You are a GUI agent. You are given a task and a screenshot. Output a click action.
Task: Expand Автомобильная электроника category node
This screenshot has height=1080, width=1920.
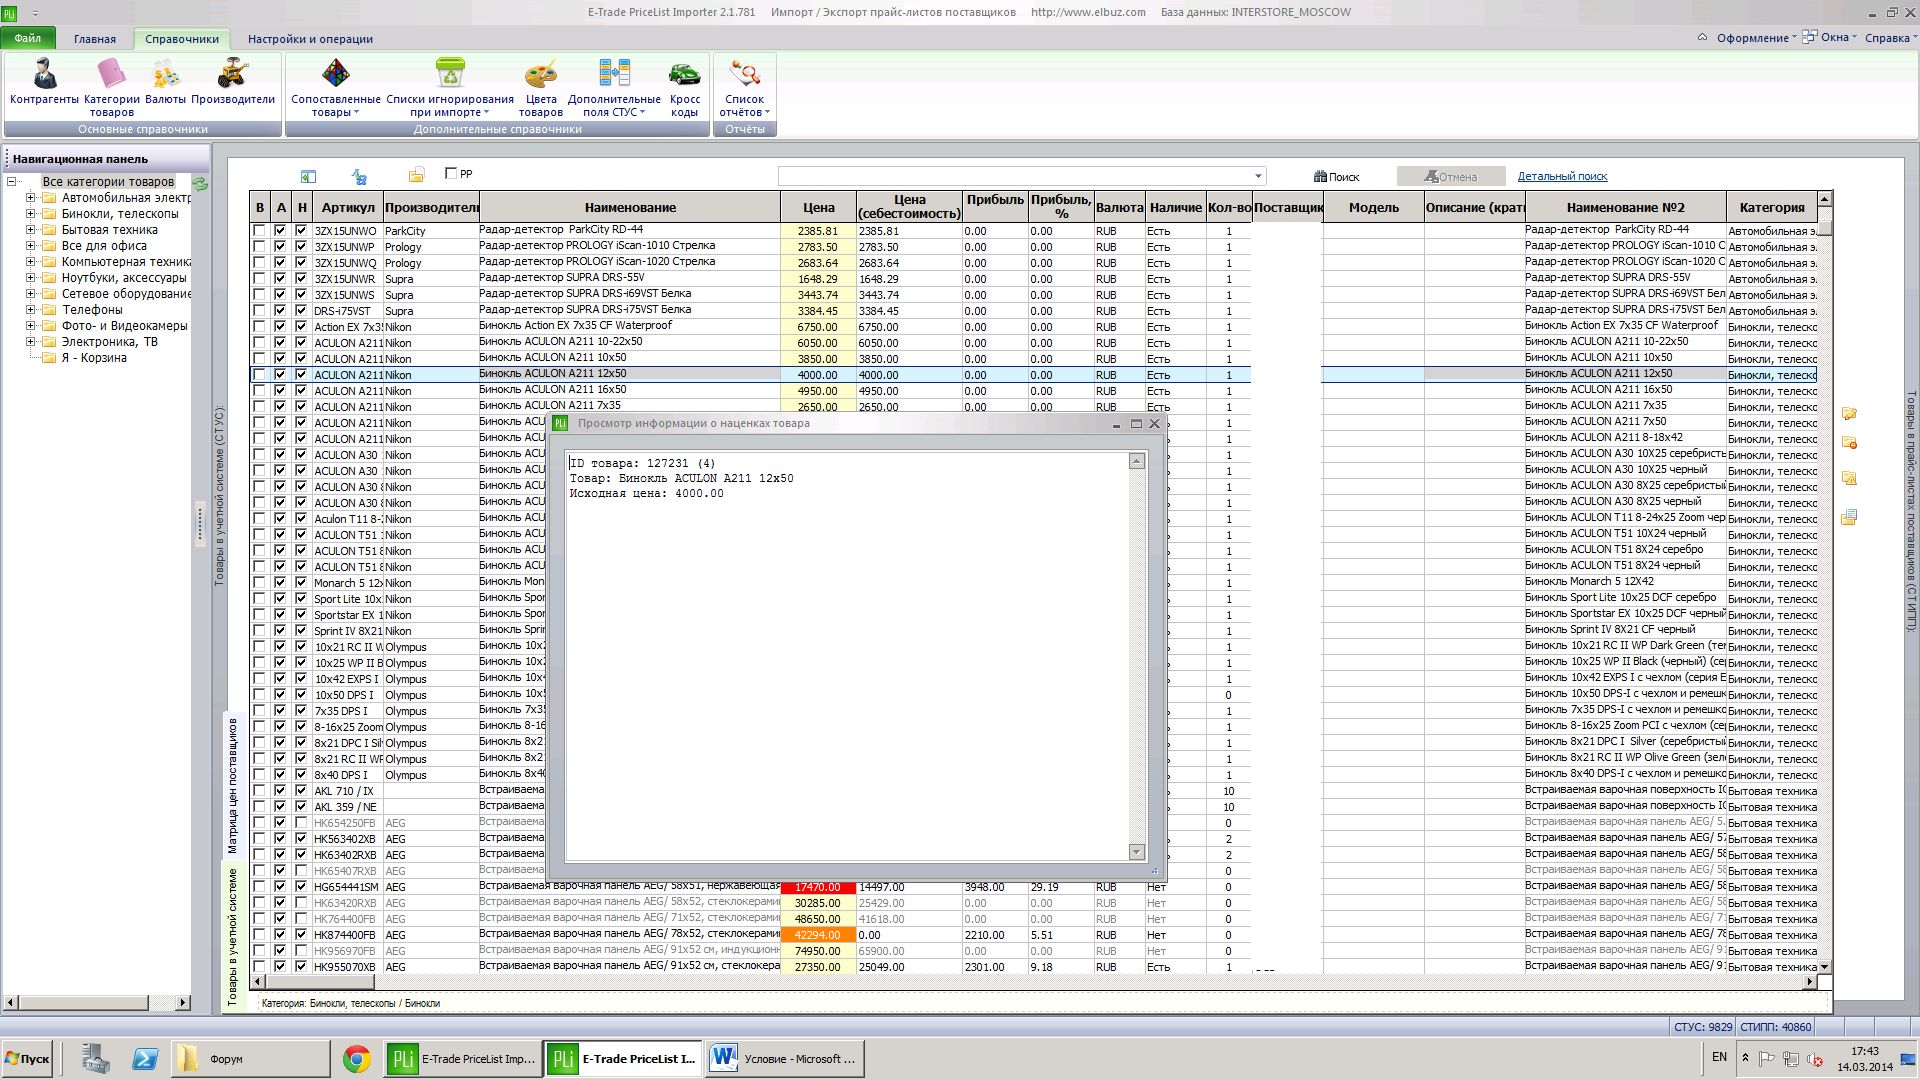tap(30, 198)
